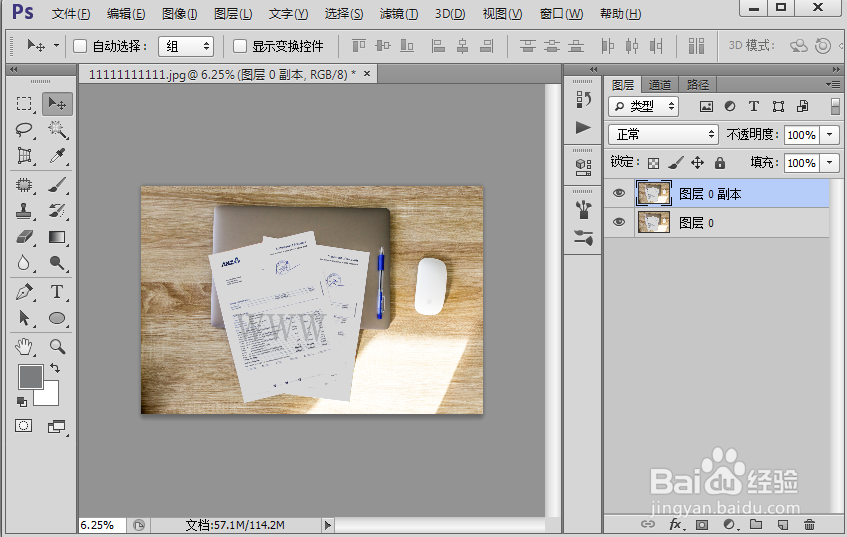The width and height of the screenshot is (847, 537).
Task: Toggle lock transparent pixels
Action: click(x=654, y=163)
